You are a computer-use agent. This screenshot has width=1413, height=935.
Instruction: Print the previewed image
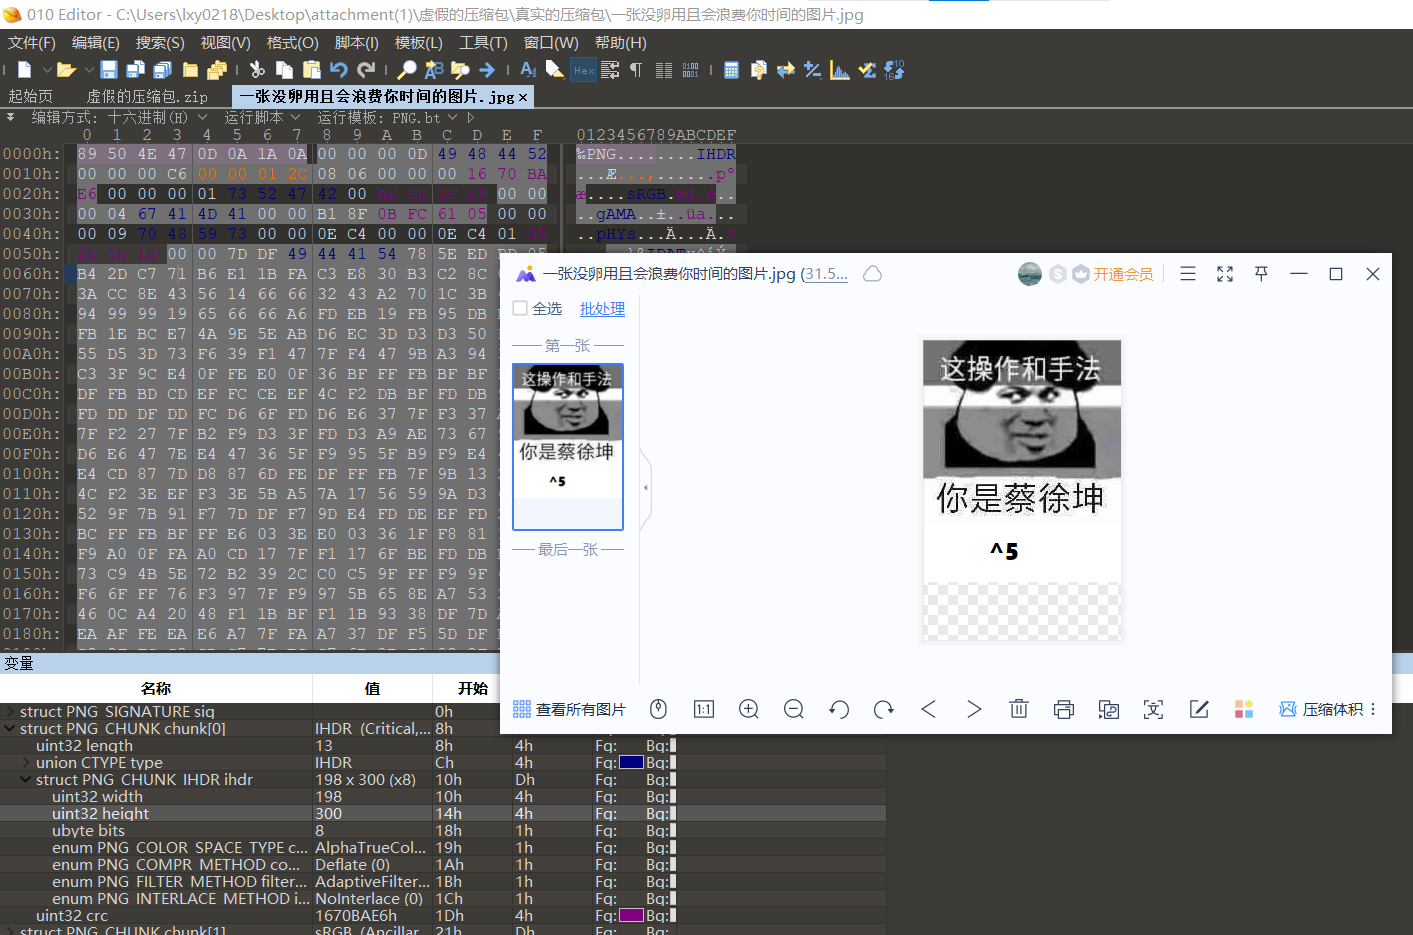[1063, 709]
